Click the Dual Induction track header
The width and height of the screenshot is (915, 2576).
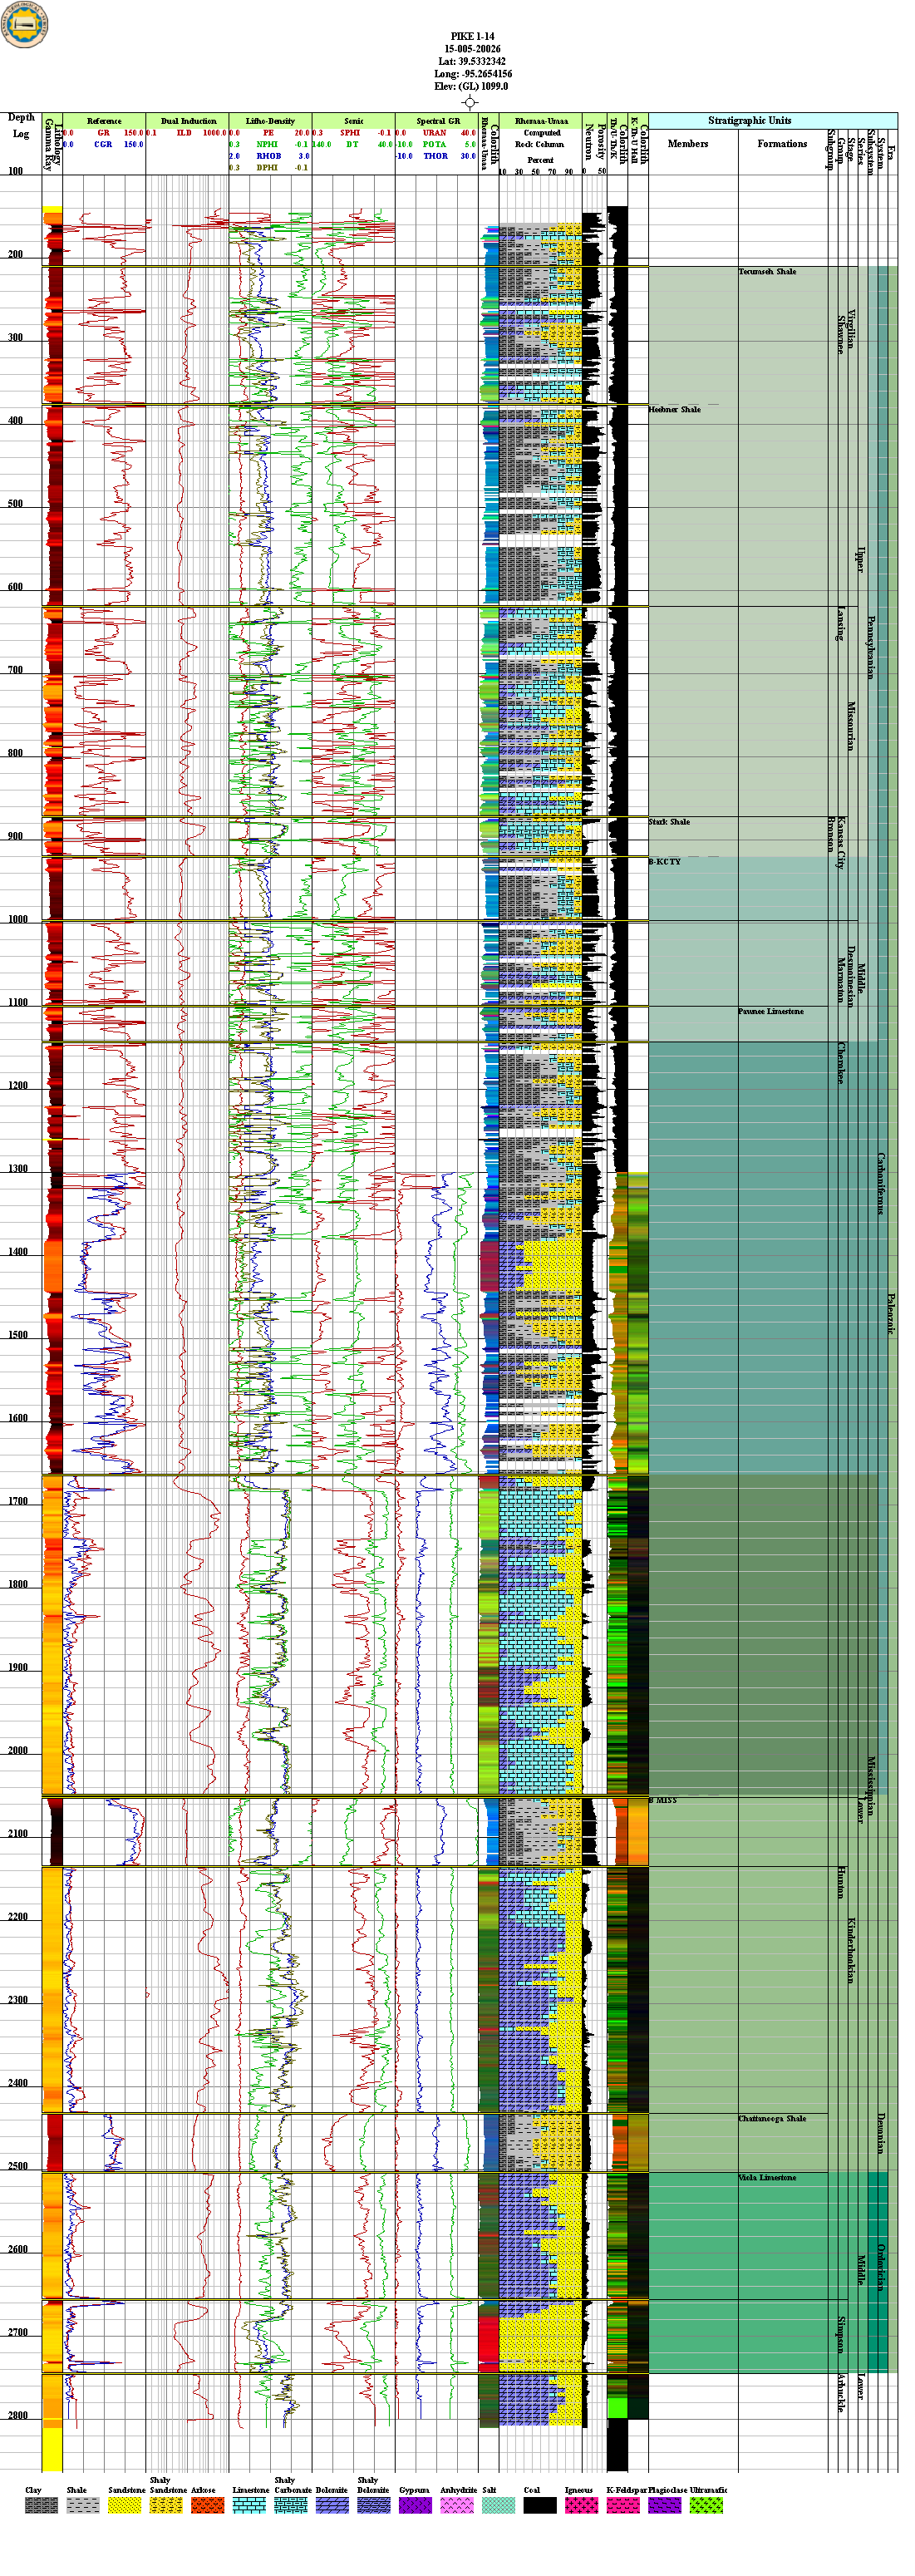pyautogui.click(x=188, y=121)
